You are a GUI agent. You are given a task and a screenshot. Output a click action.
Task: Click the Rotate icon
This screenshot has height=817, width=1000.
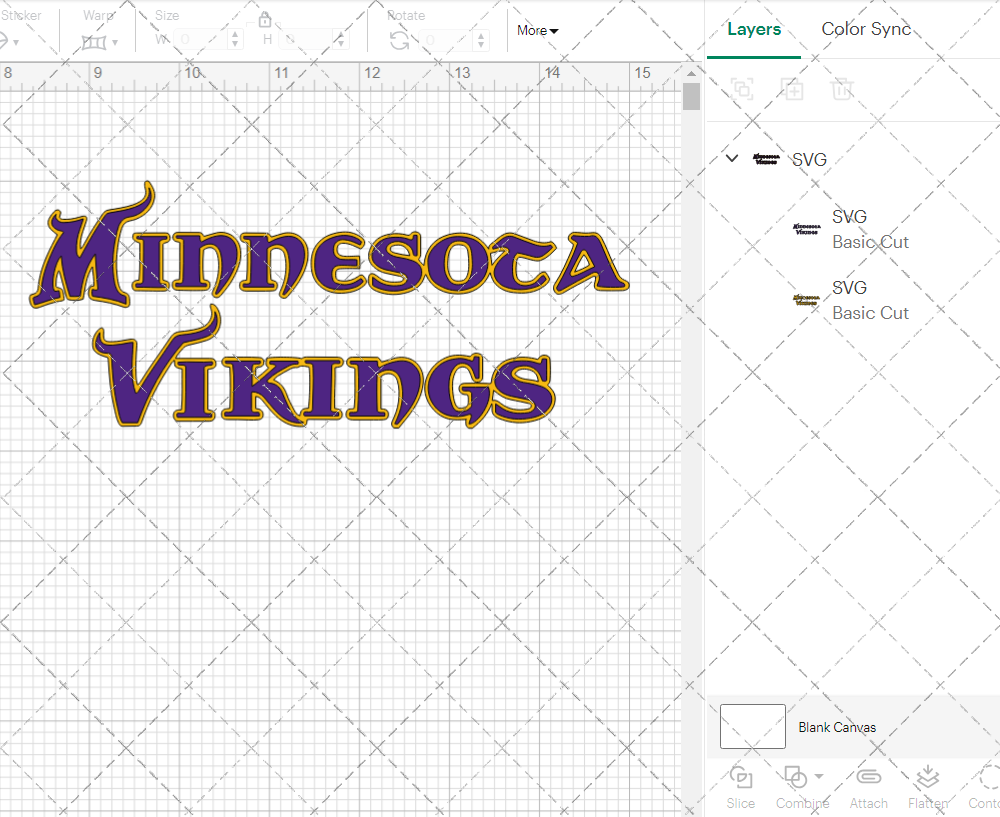point(400,40)
